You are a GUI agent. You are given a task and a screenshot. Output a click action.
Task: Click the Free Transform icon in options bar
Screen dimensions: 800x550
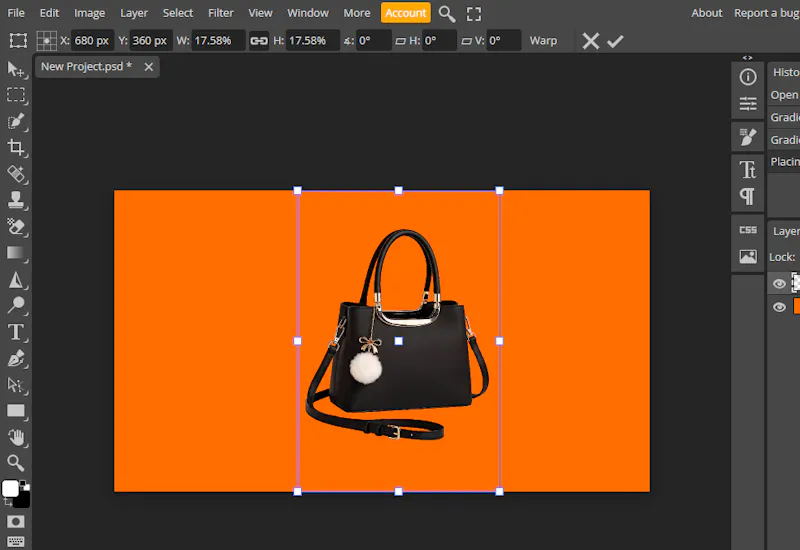pos(18,41)
